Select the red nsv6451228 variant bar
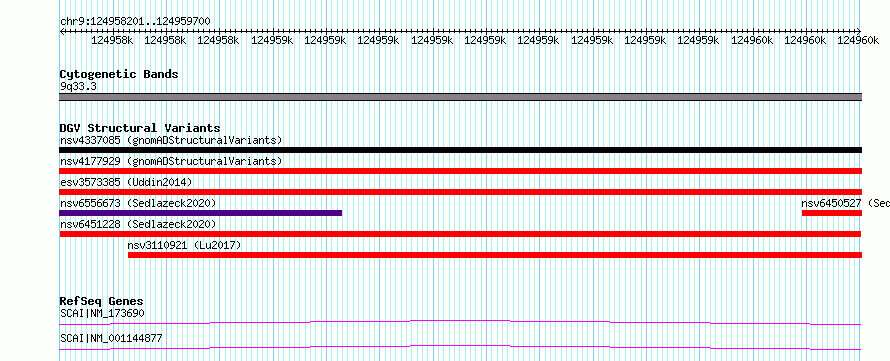 point(460,234)
